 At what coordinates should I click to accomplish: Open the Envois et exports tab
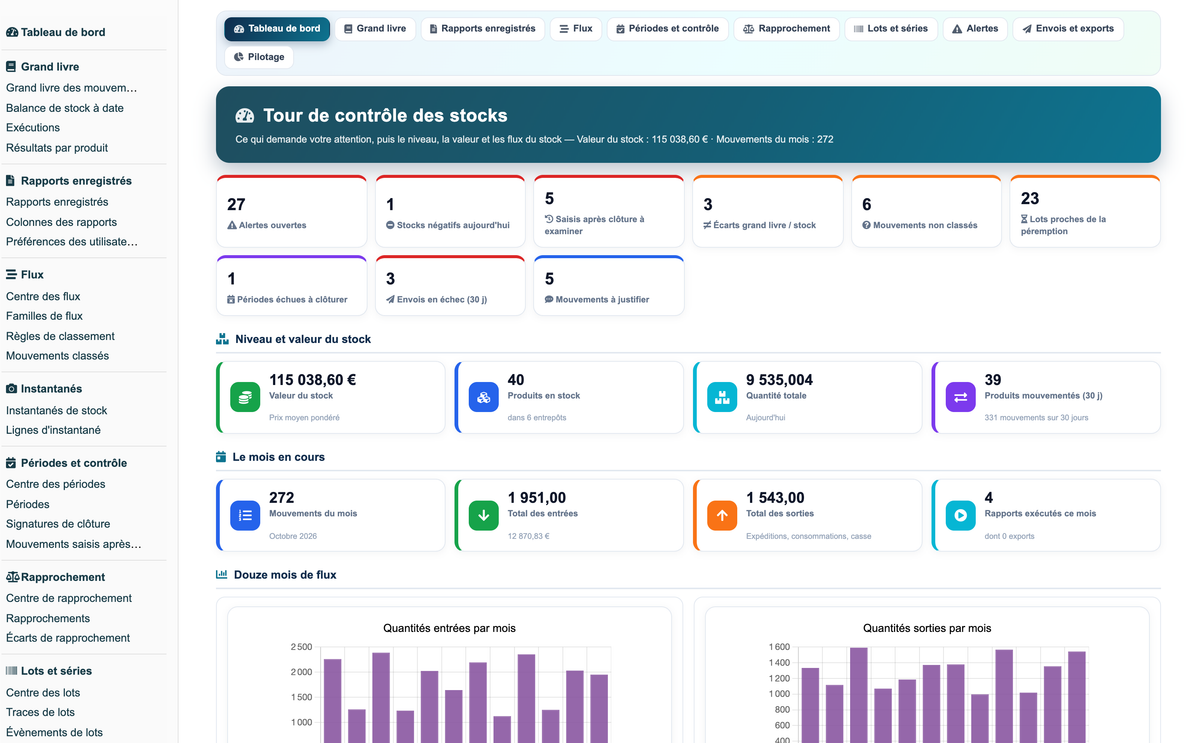(x=1068, y=29)
